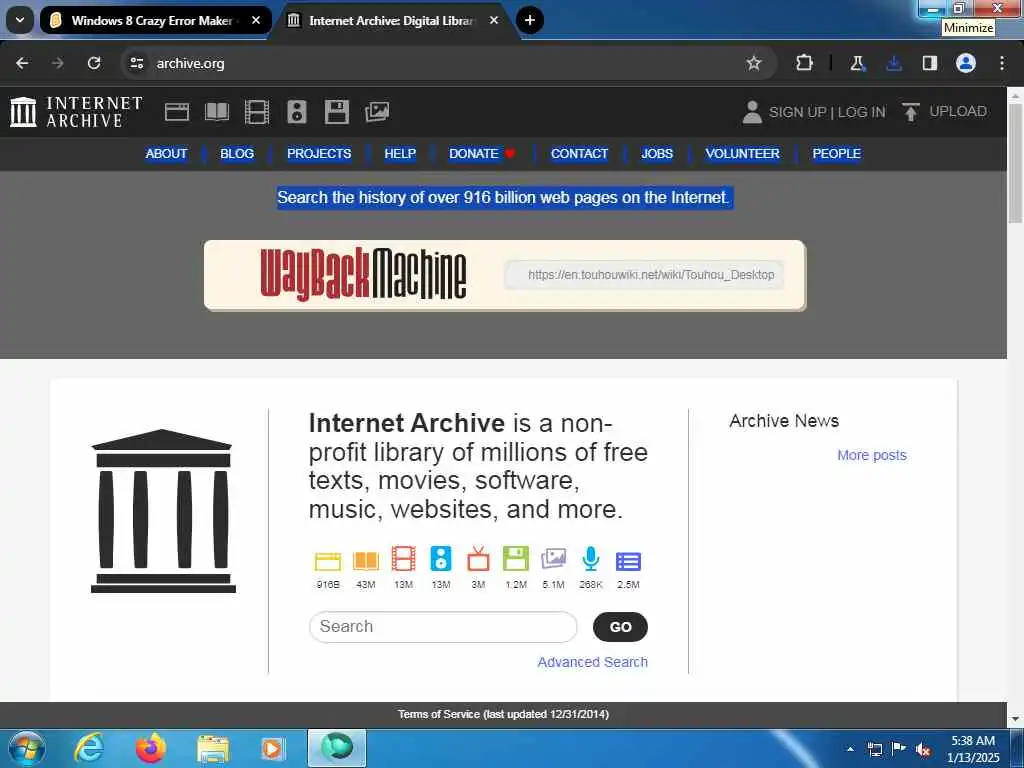Open the browser extensions puzzle icon
Image resolution: width=1024 pixels, height=768 pixels.
tap(805, 63)
